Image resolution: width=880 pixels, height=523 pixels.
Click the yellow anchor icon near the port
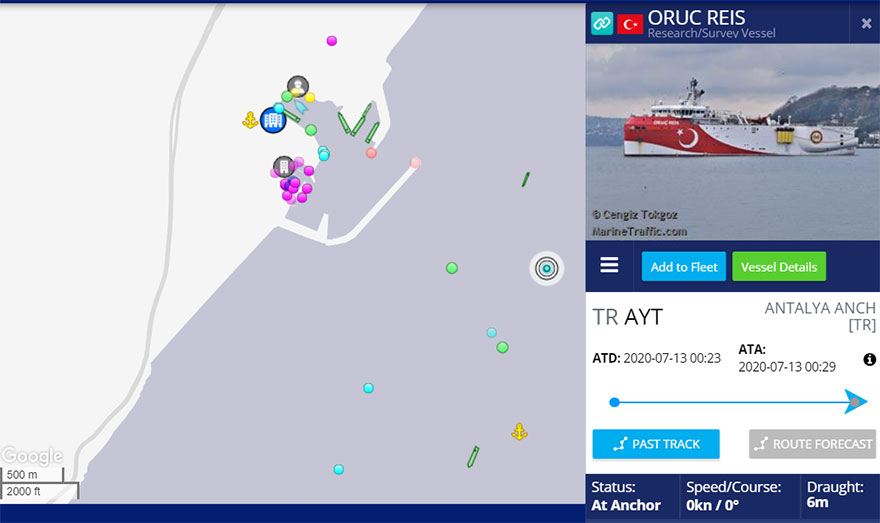[250, 120]
